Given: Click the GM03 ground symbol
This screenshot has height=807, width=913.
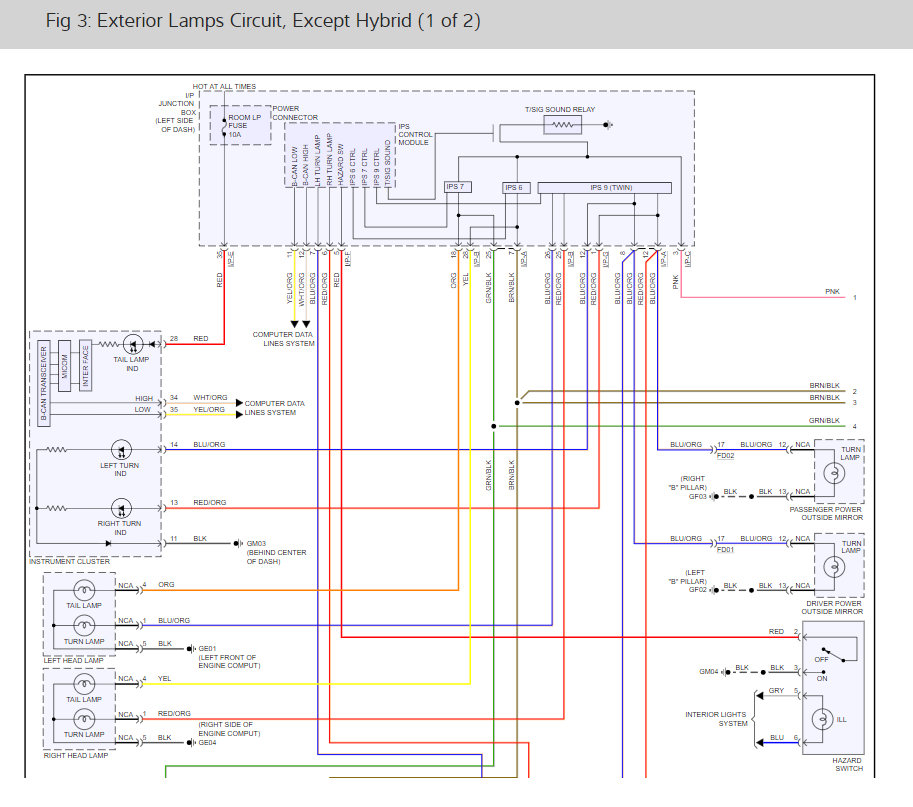Looking at the screenshot, I should (x=237, y=543).
